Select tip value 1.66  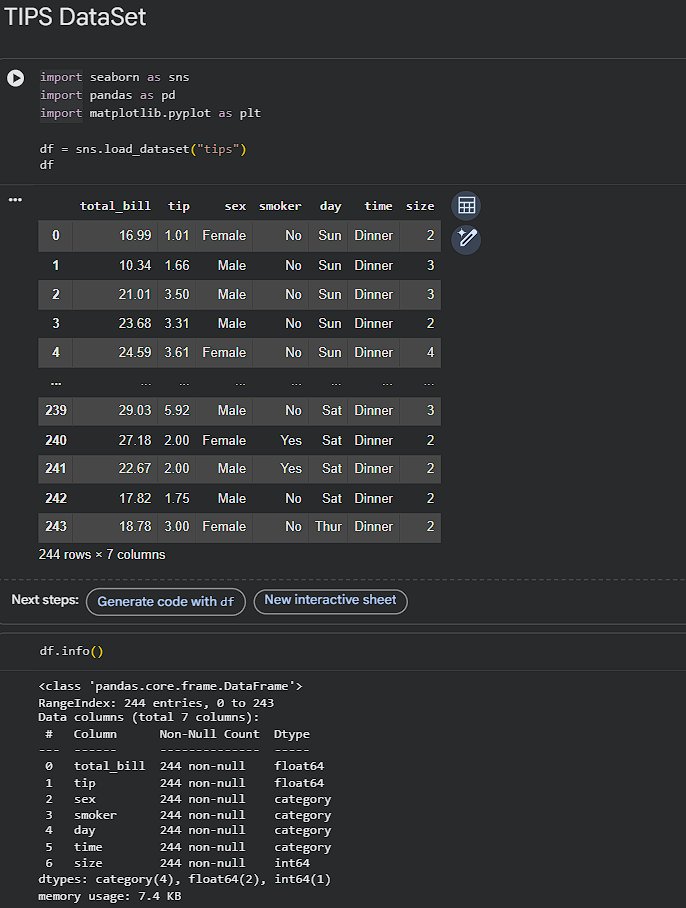tap(177, 266)
